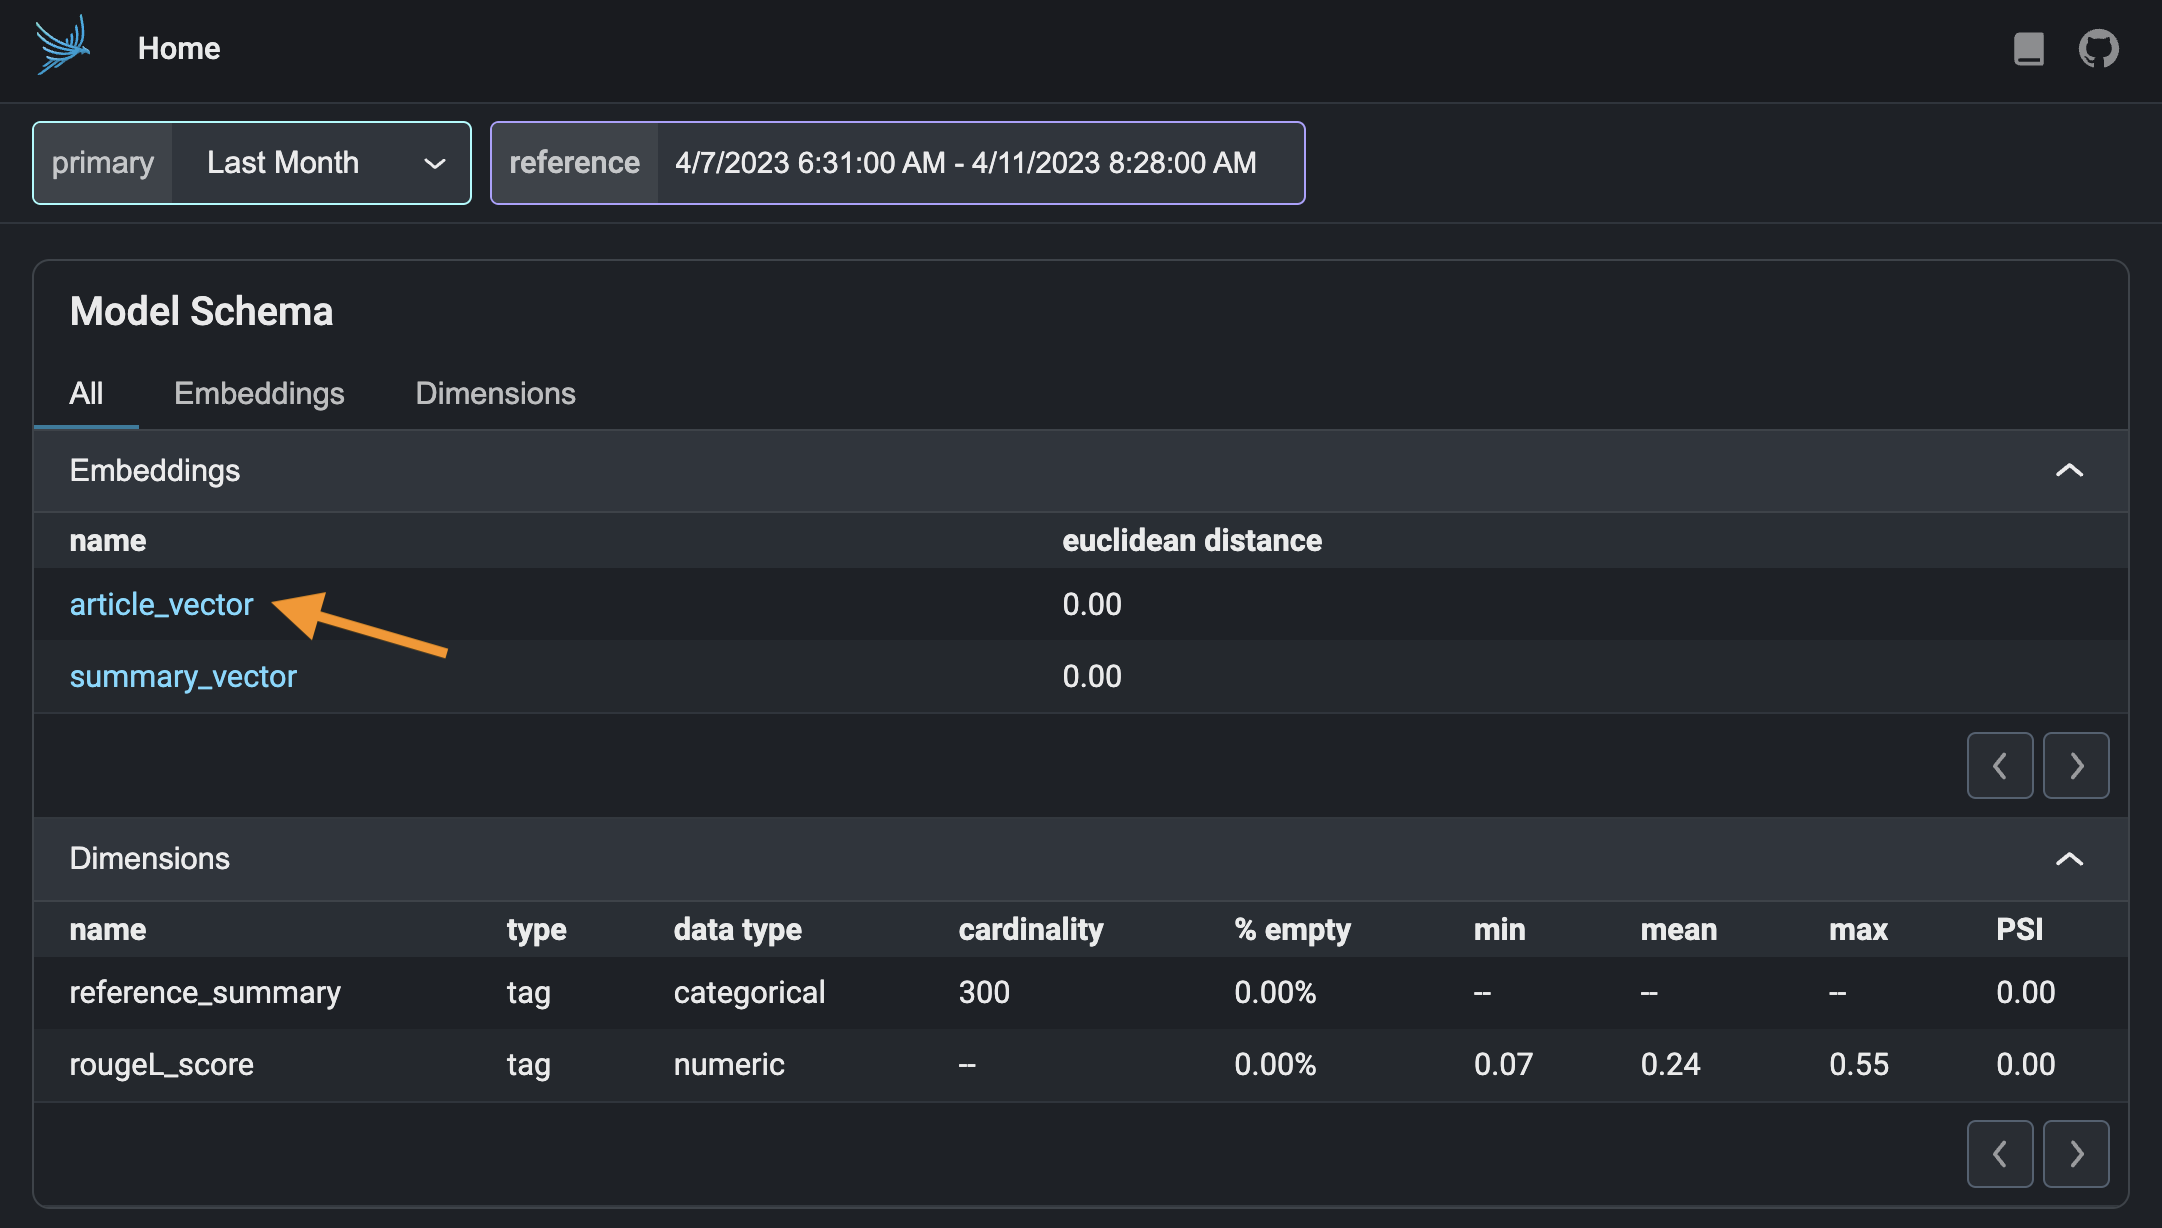Switch to the Dimensions tab
2162x1228 pixels.
[495, 393]
